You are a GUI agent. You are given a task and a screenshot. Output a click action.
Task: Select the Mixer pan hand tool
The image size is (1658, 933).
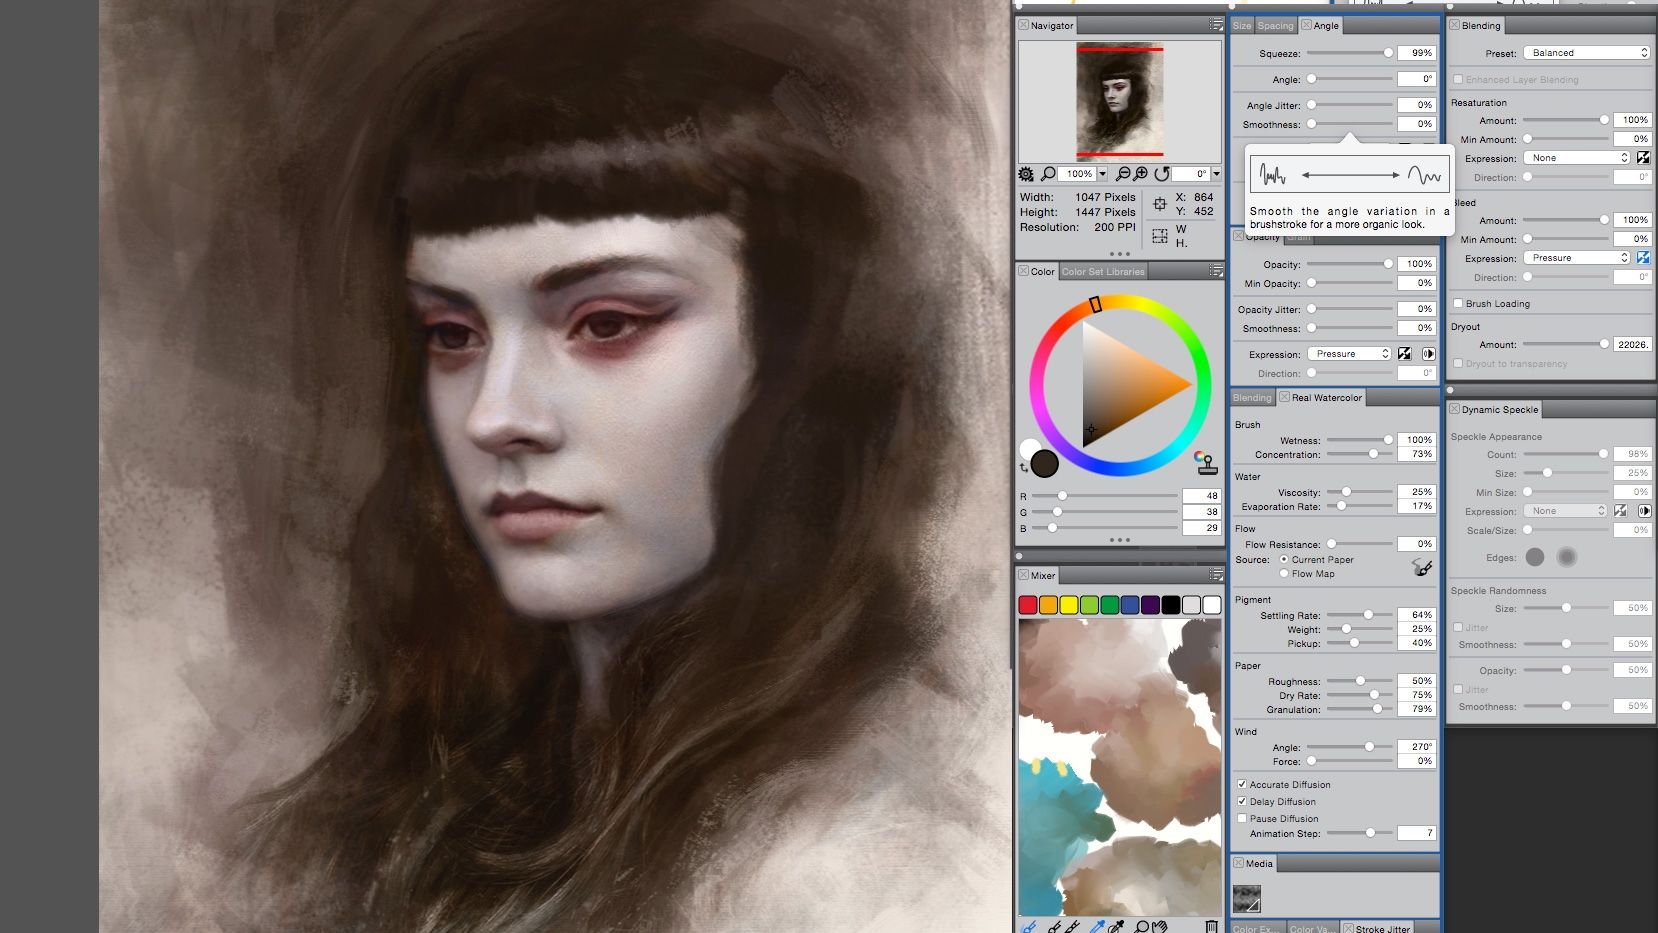(x=1160, y=927)
